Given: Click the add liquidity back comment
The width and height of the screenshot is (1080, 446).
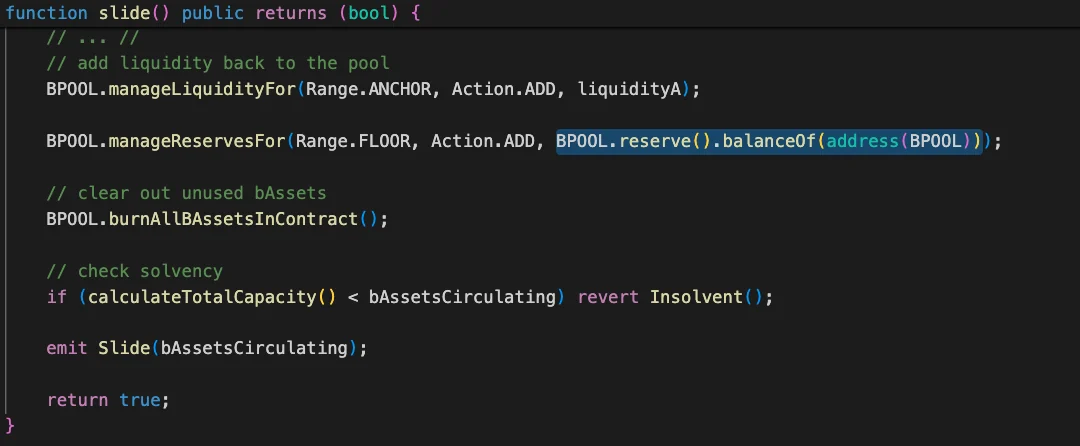Looking at the screenshot, I should pos(218,63).
